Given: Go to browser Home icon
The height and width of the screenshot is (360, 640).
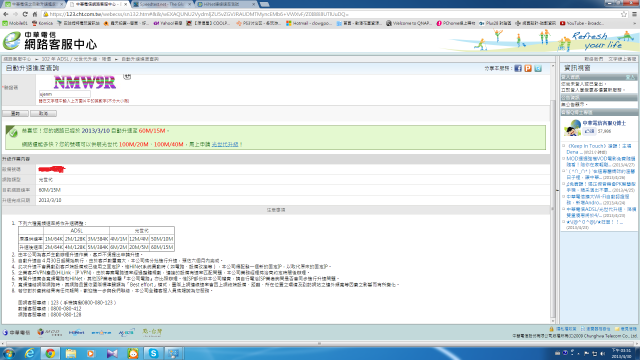Looking at the screenshot, I should point(35,14).
